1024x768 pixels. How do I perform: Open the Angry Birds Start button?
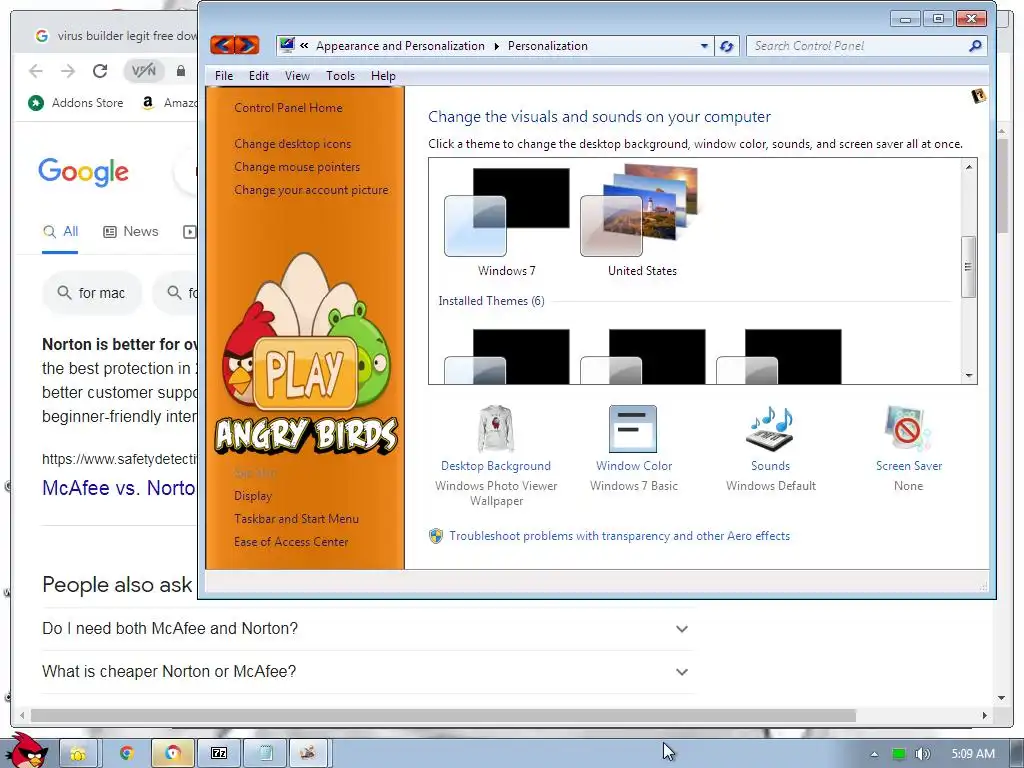click(26, 750)
